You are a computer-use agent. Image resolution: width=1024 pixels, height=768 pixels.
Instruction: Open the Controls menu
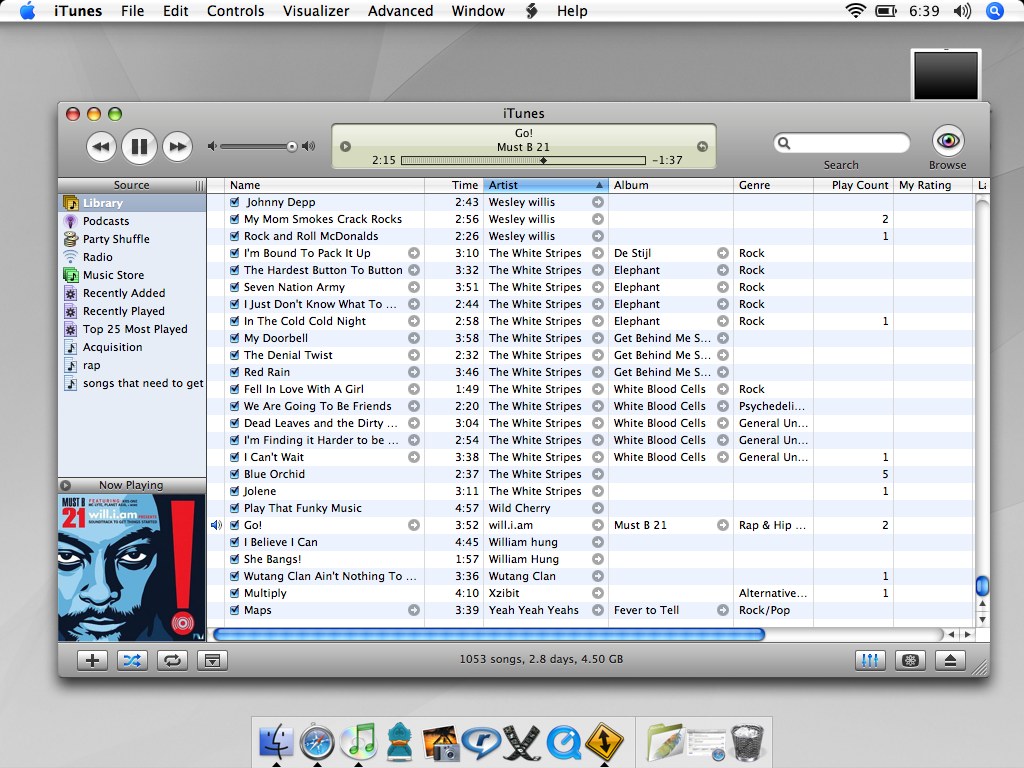point(235,11)
